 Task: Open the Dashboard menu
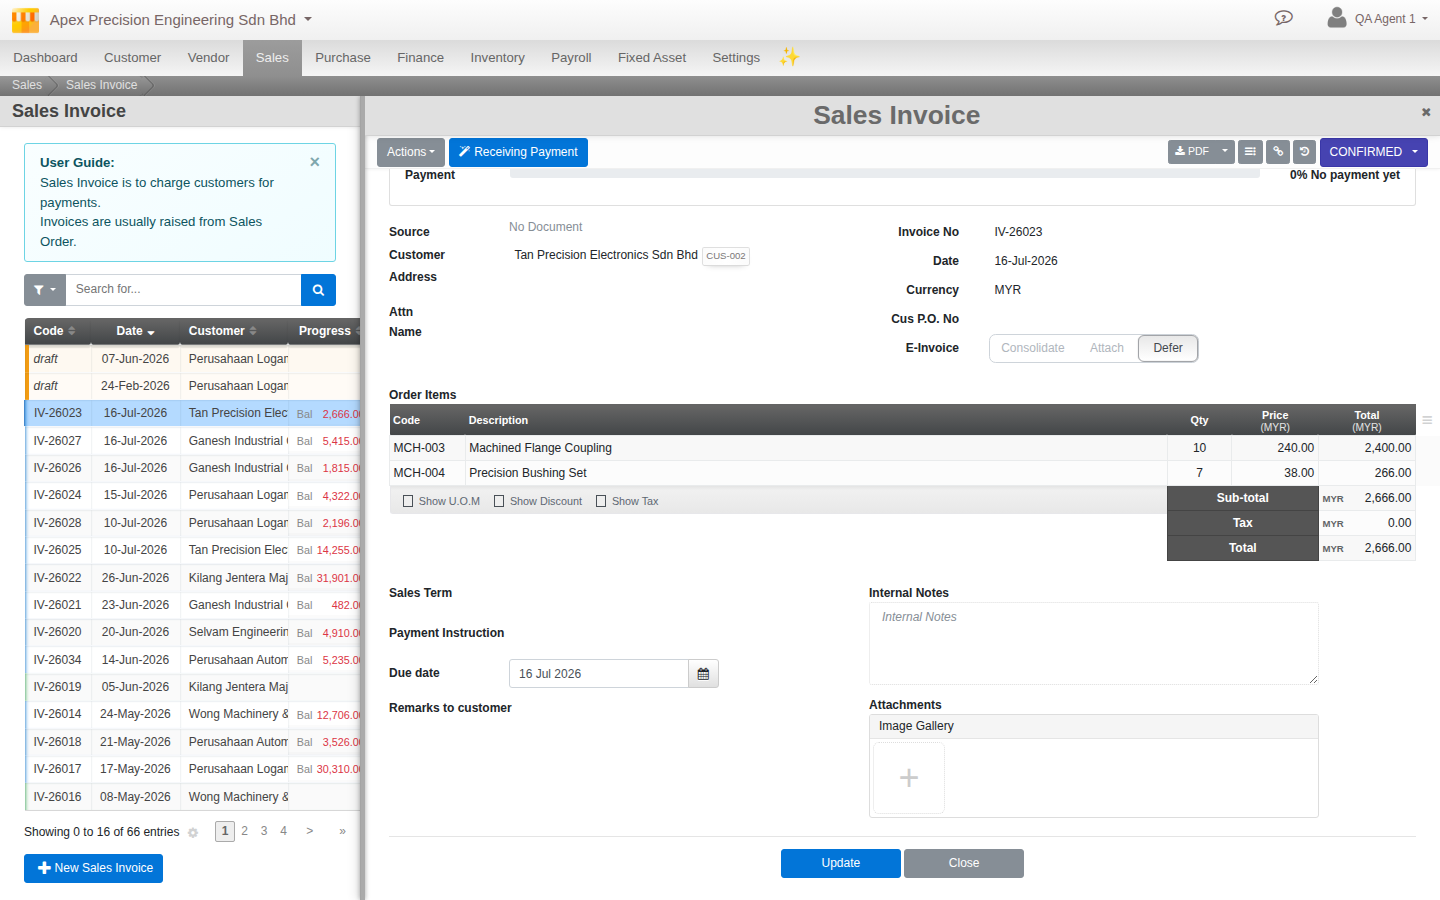(x=45, y=58)
